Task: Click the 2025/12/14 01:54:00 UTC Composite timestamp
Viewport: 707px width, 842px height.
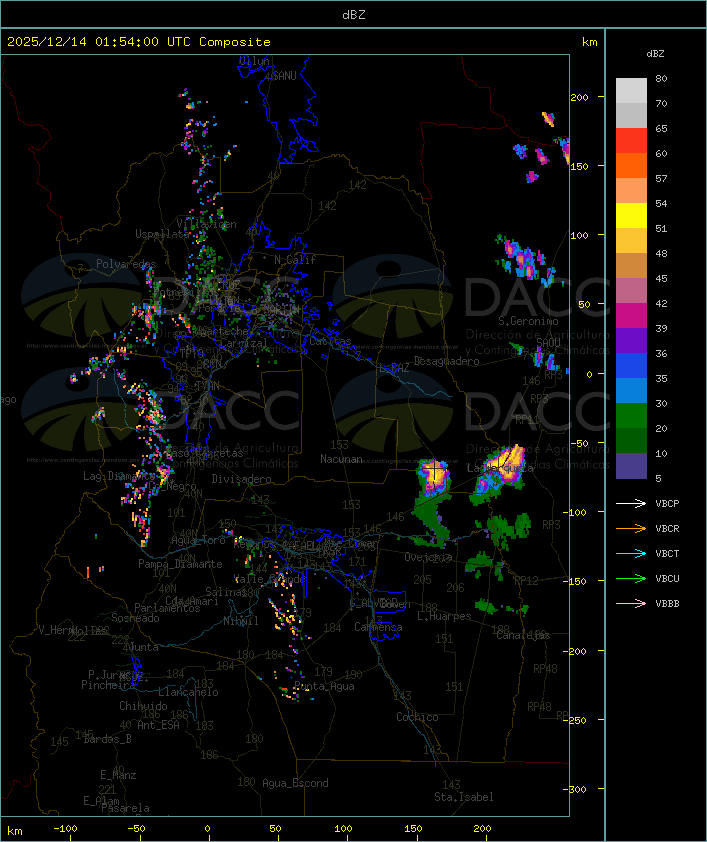Action: 139,42
